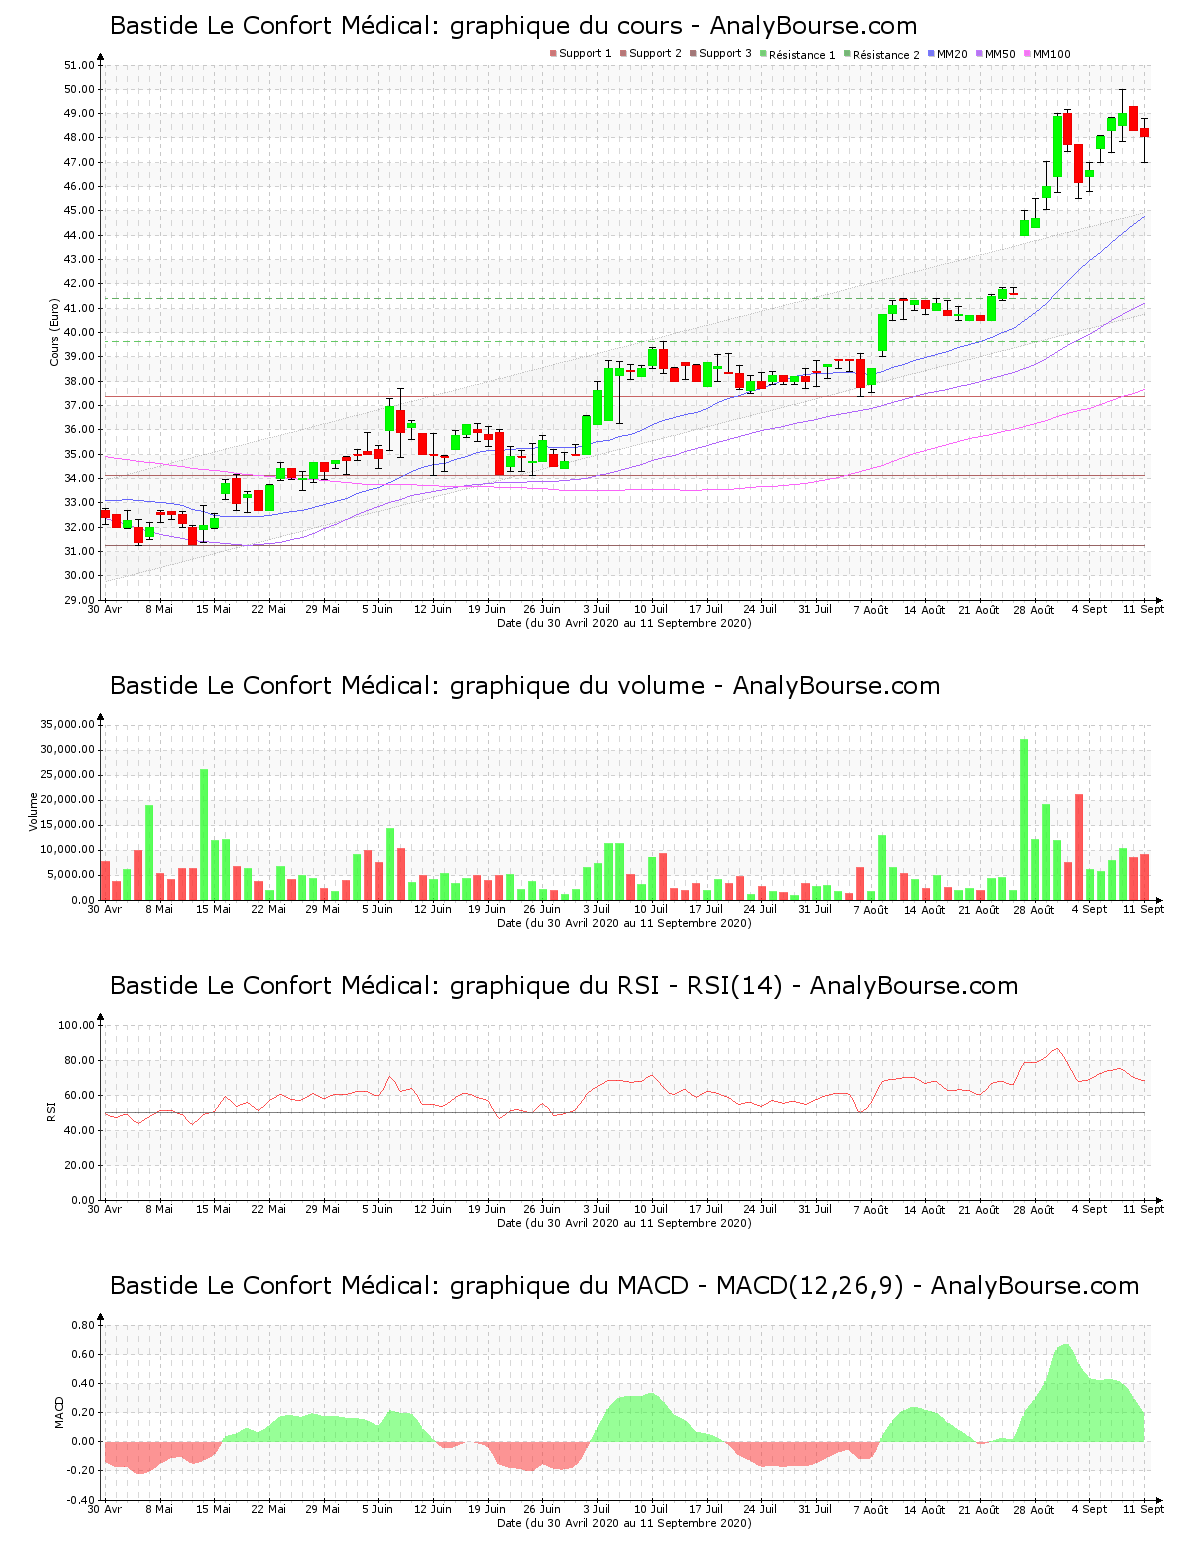Click the 29.00 tick on price axis
The height and width of the screenshot is (1550, 1200).
click(x=79, y=600)
